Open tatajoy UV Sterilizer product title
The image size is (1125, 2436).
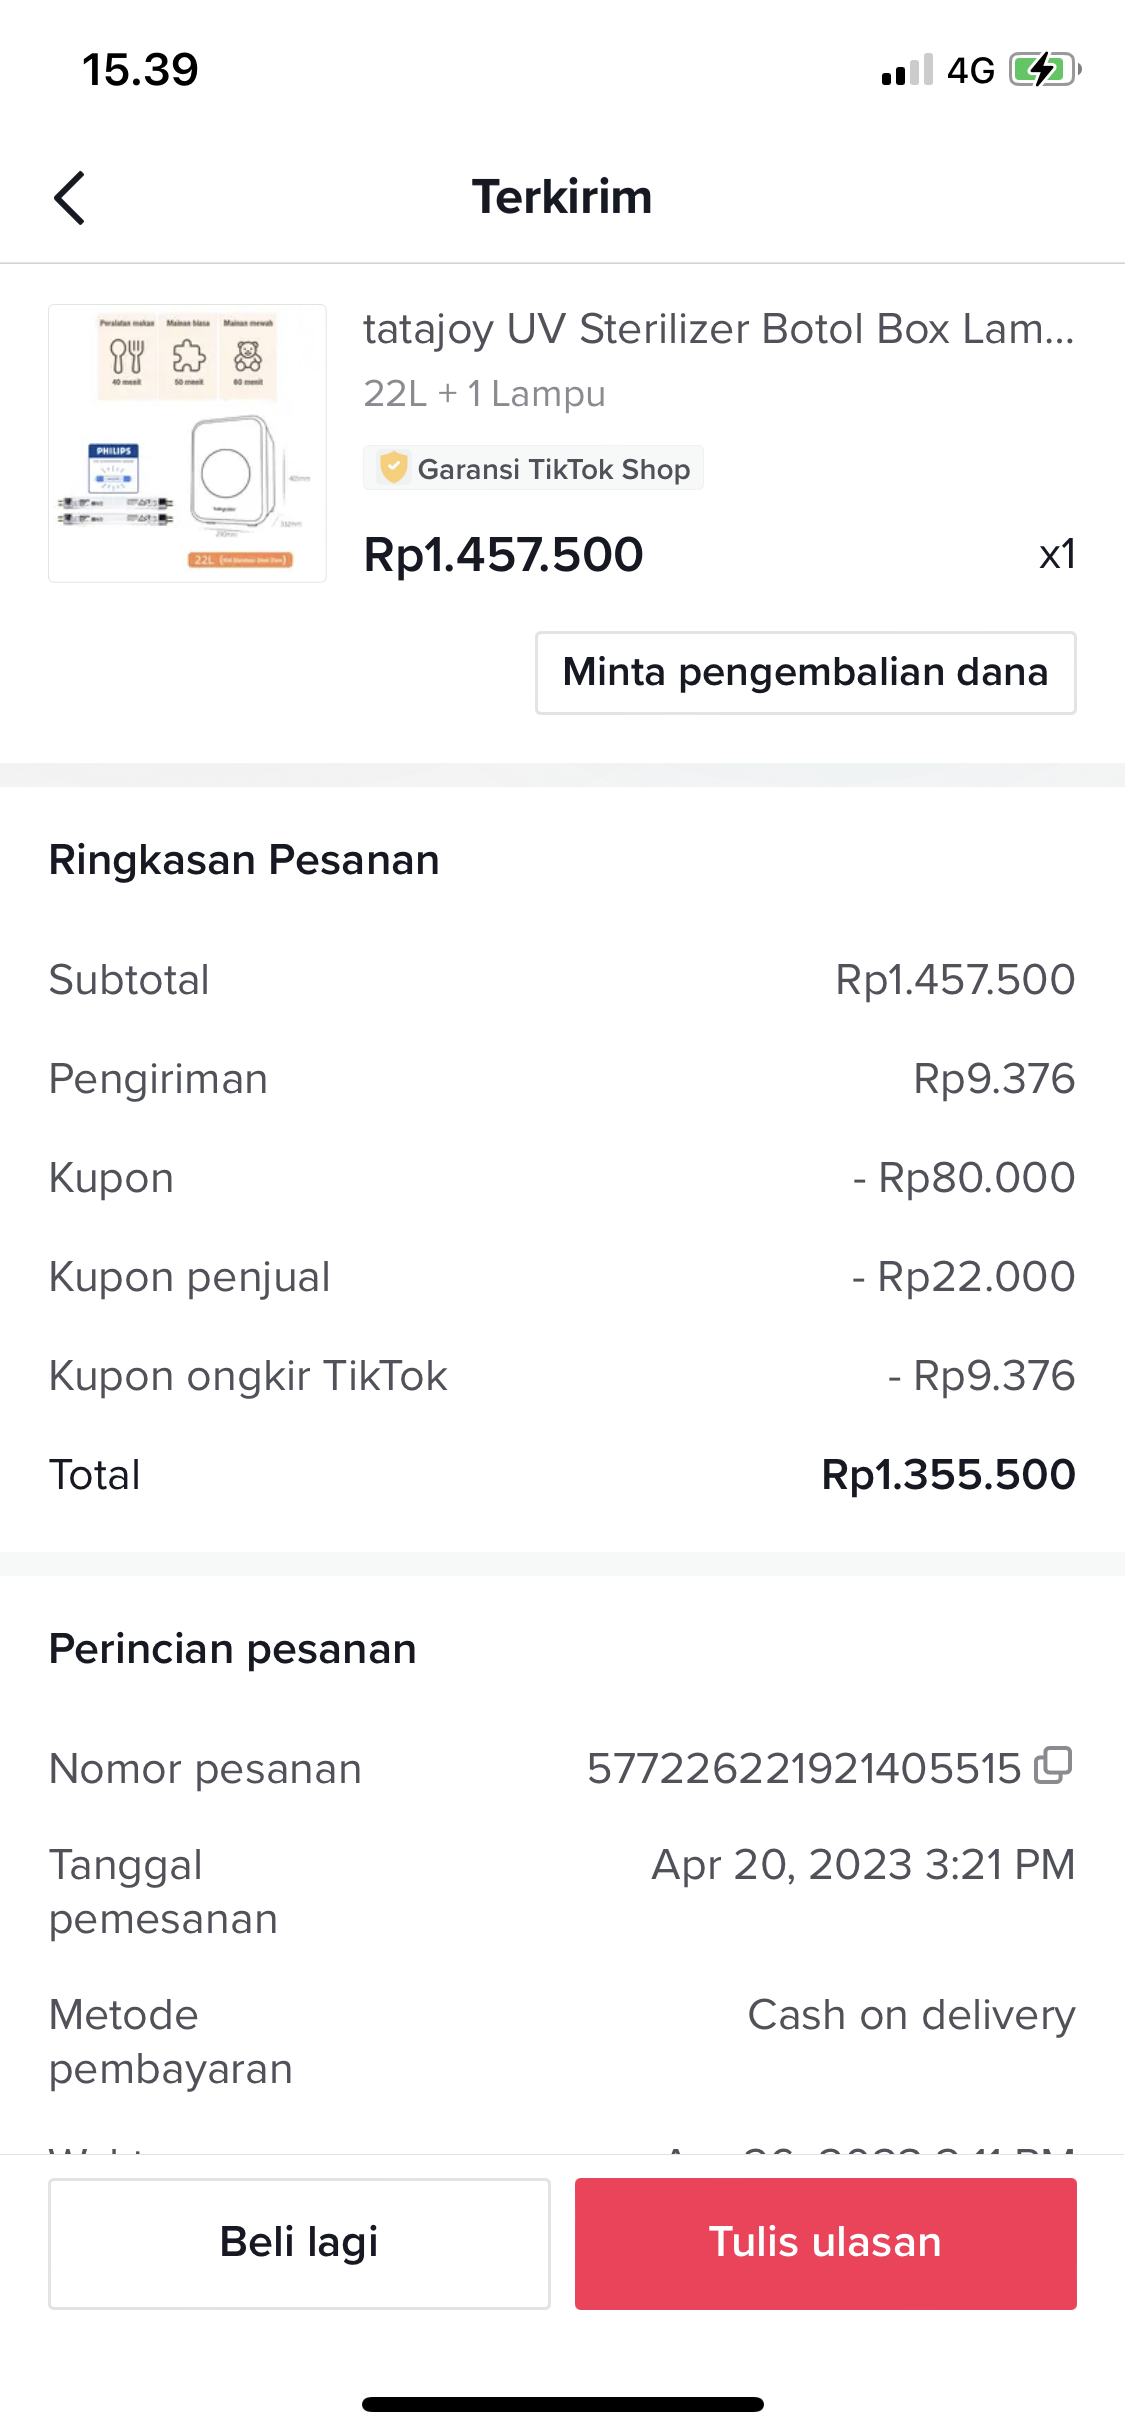(718, 329)
